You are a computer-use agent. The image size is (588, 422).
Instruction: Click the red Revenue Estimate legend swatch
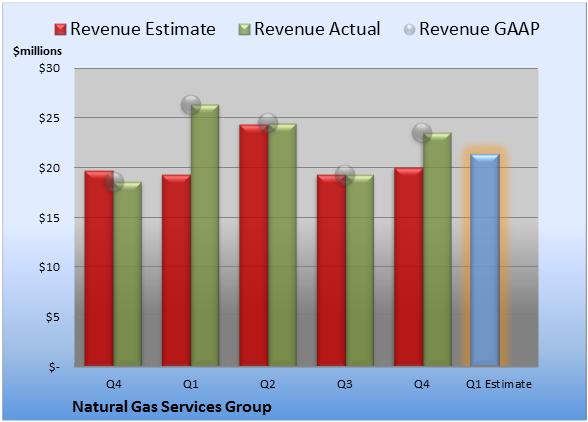click(x=60, y=29)
